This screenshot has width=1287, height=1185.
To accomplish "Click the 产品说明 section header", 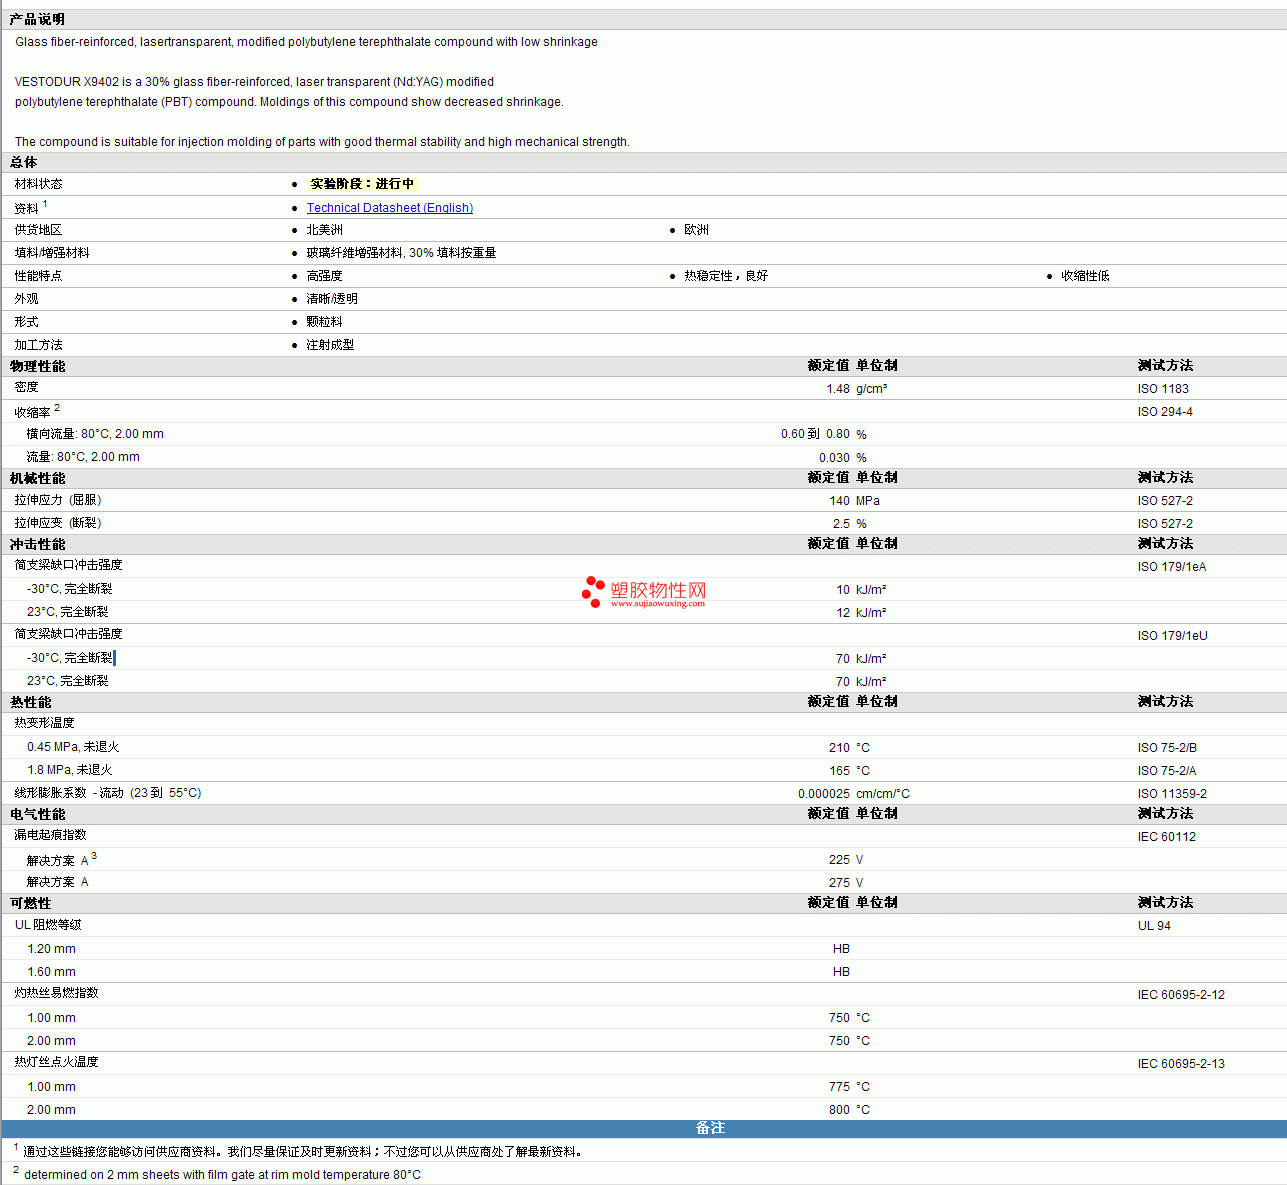I will [37, 20].
